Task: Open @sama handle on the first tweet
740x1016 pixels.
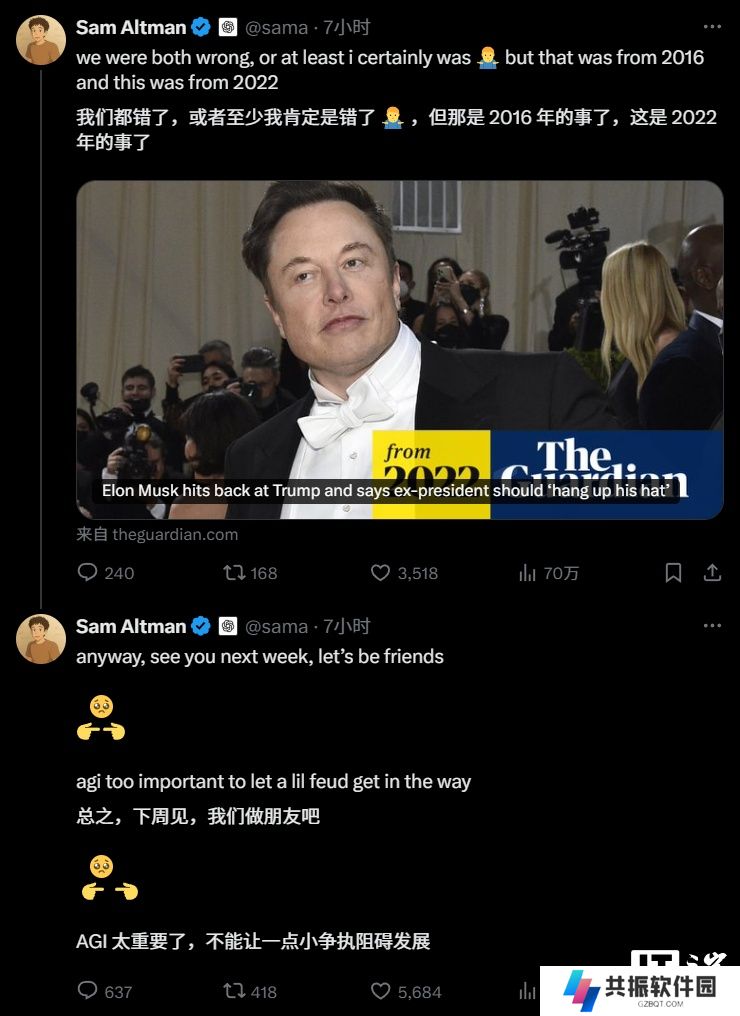Action: (276, 27)
